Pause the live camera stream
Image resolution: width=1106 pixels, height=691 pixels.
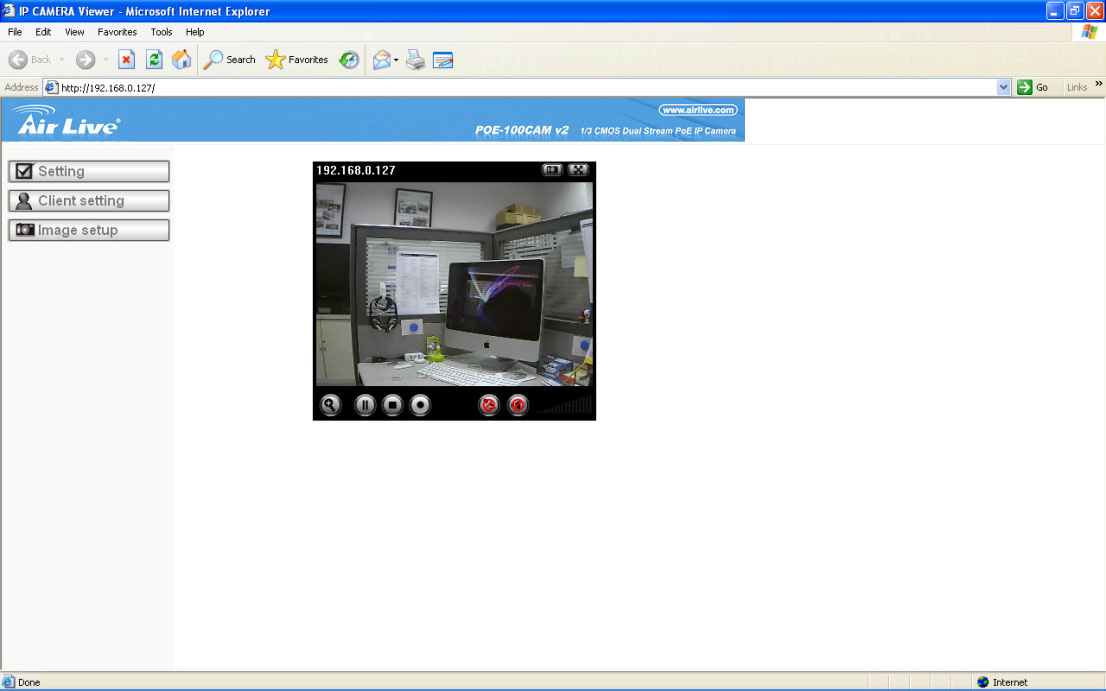[365, 405]
